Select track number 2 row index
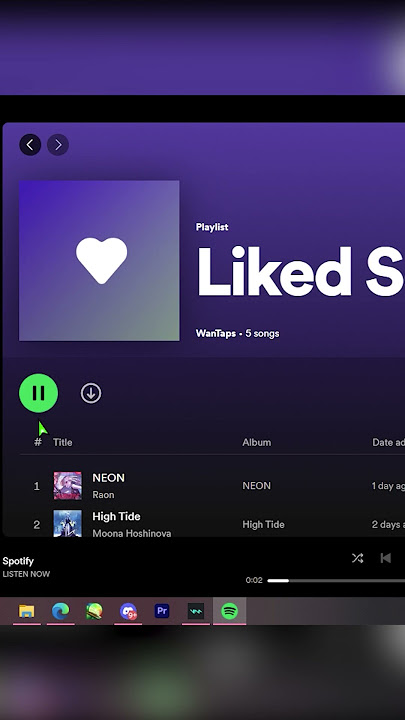The image size is (405, 720). (x=37, y=525)
